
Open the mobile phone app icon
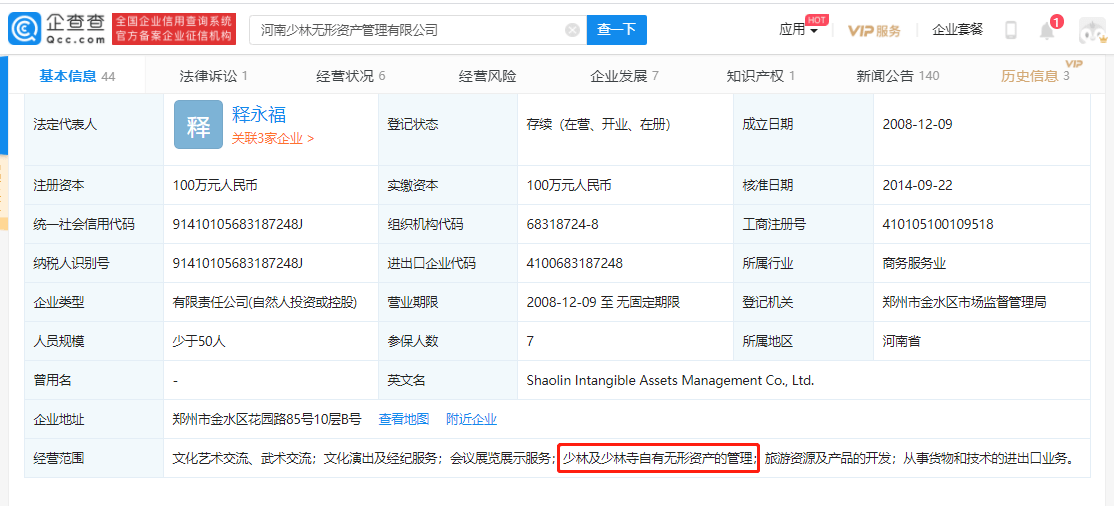click(x=1011, y=30)
